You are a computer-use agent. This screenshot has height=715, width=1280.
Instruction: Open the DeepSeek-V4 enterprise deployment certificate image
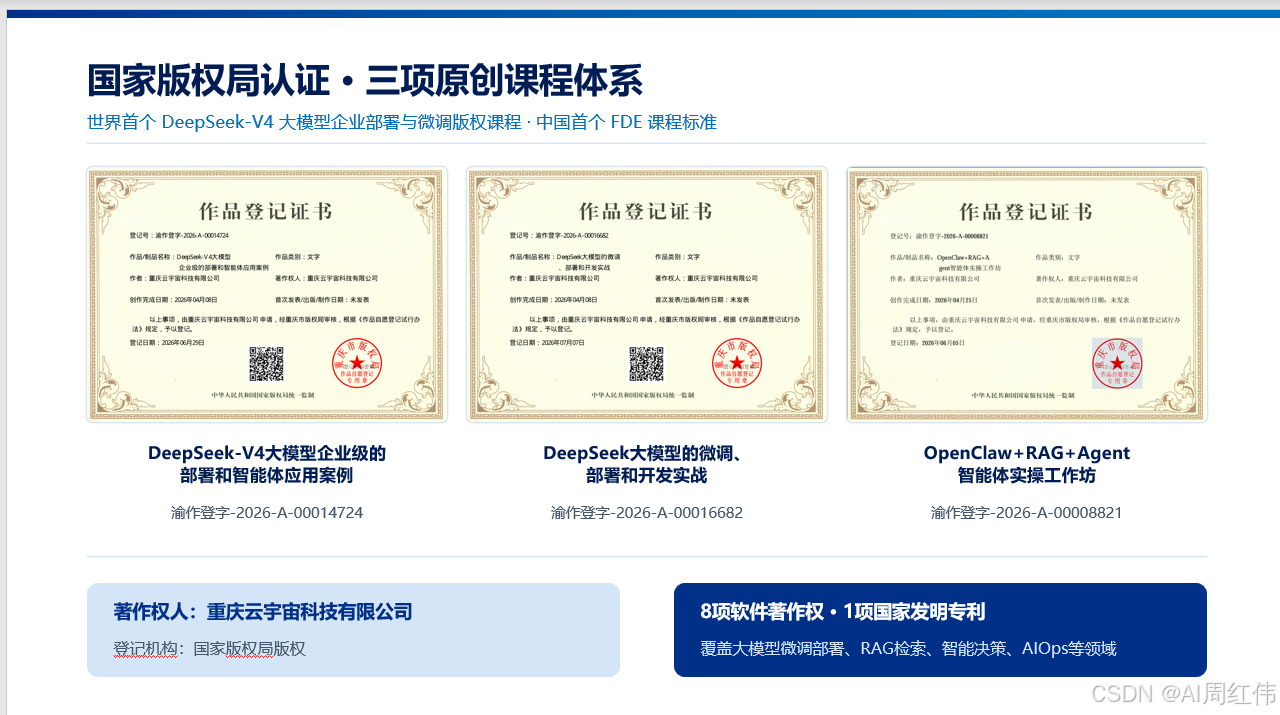tap(267, 294)
